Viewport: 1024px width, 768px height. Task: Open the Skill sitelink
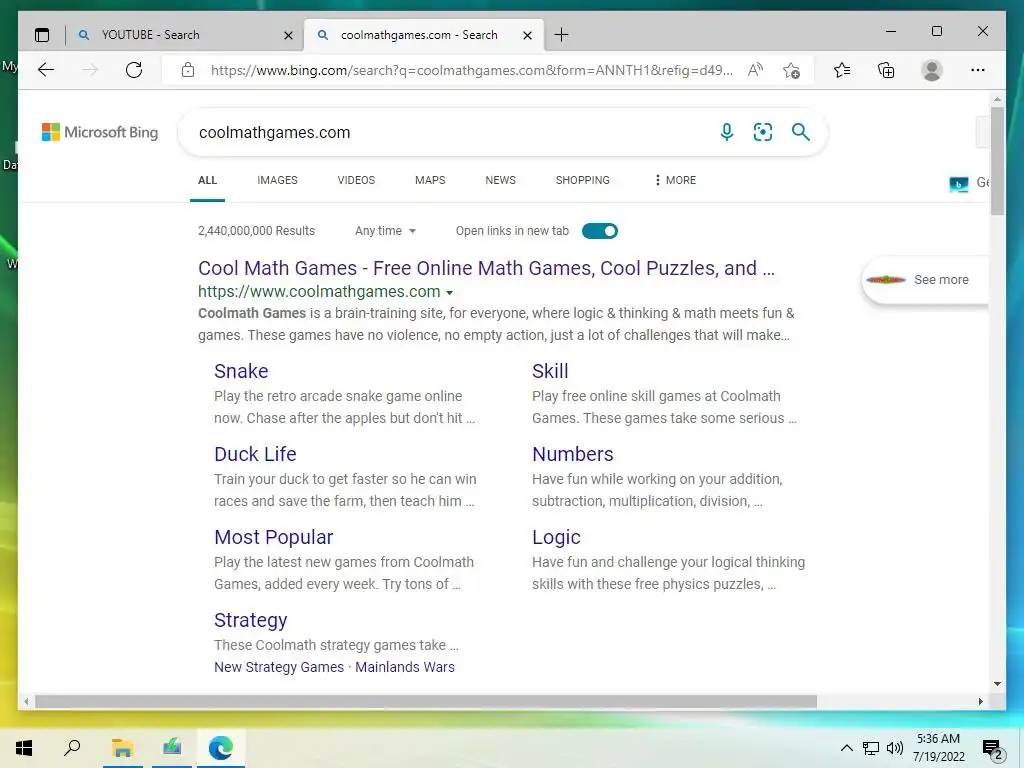pyautogui.click(x=550, y=371)
